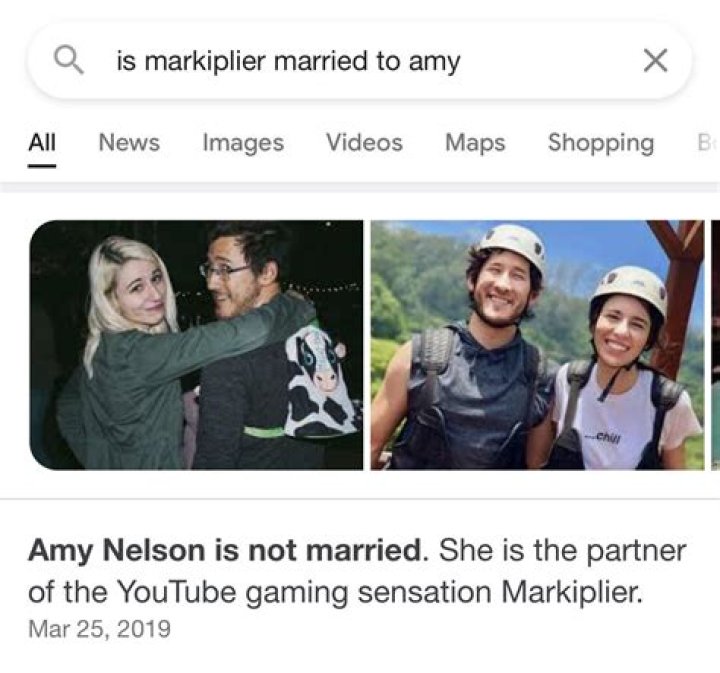Screen dimensions: 720x673
Task: Switch to the News tab
Action: pos(129,142)
